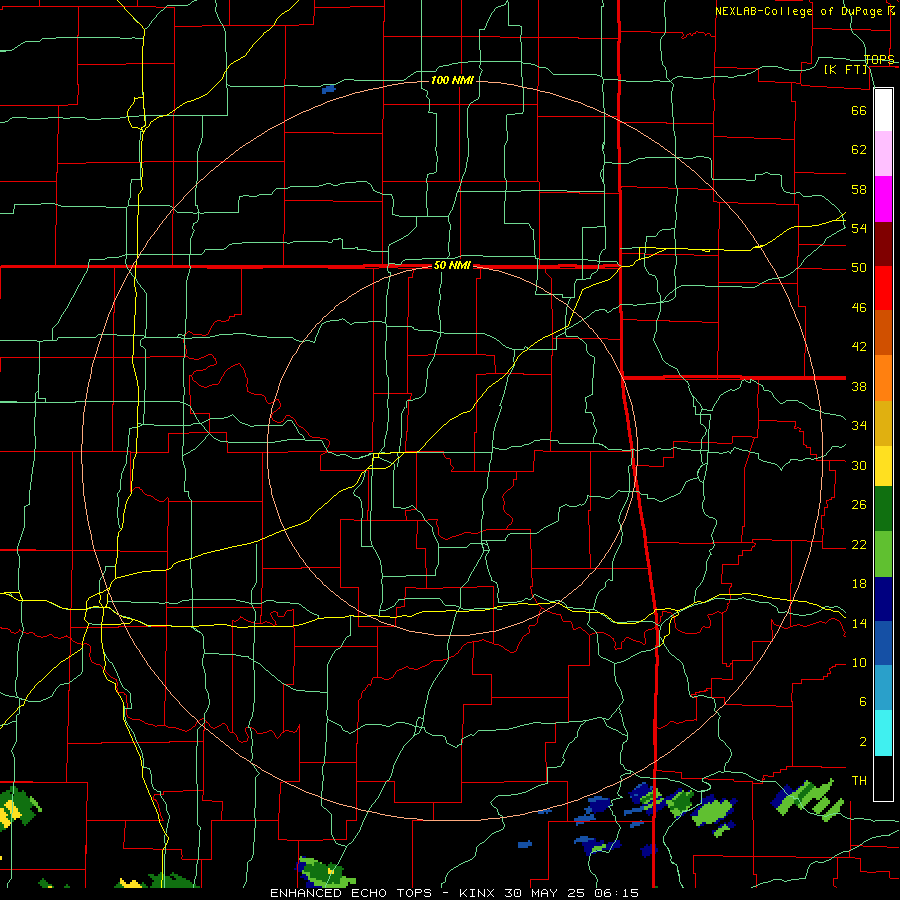
Task: Click the '50' legend value
Action: (x=859, y=267)
